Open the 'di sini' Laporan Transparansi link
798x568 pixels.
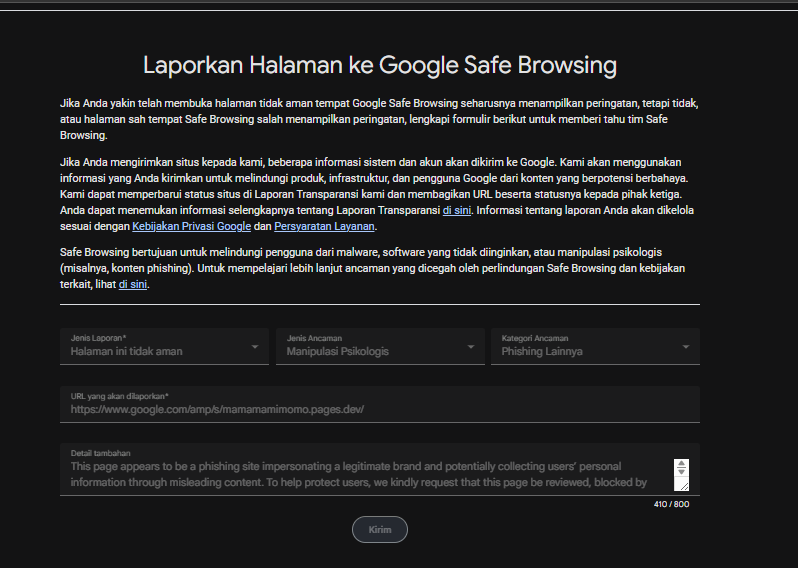click(x=457, y=210)
